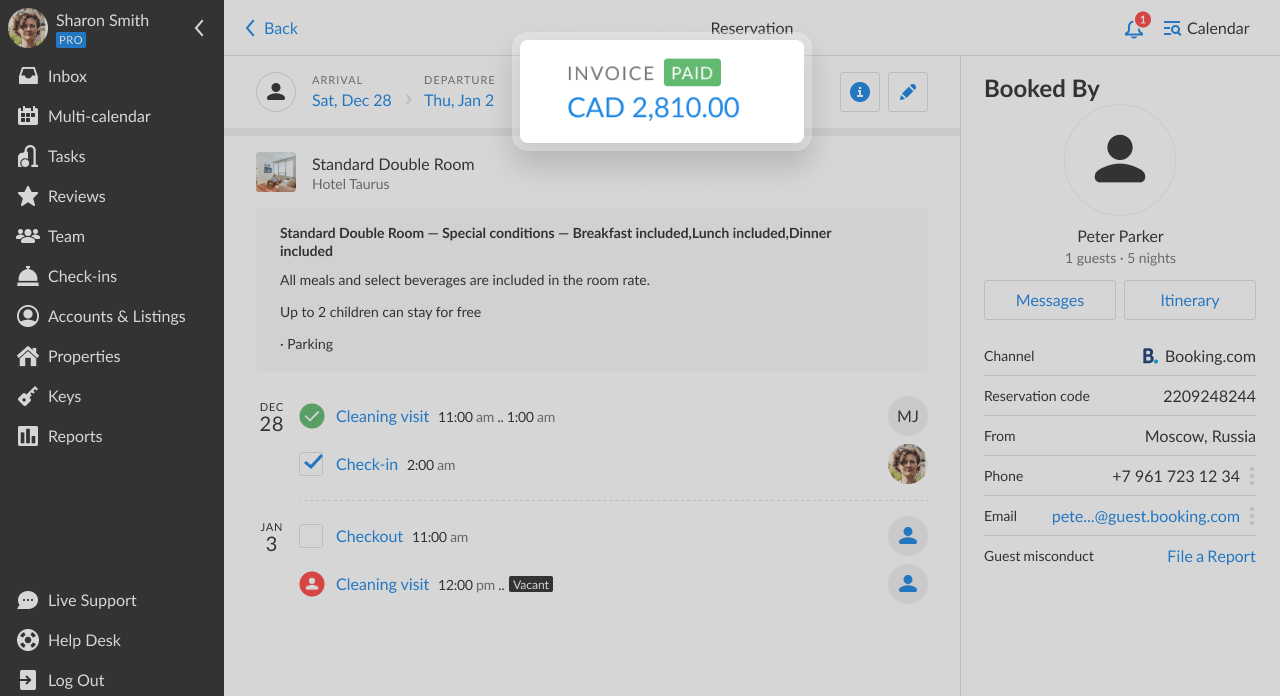Select the Reviews menu label

[x=76, y=196]
